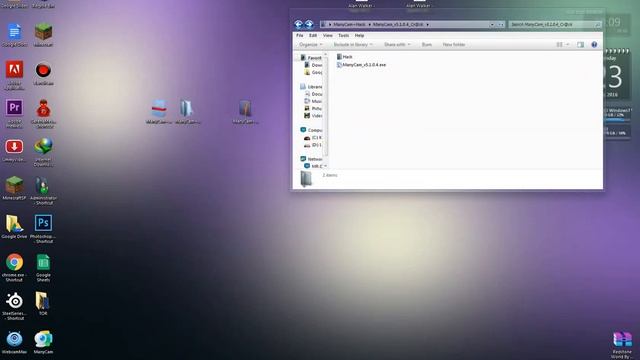The image size is (640, 360).
Task: Launch the Photoshop shortcut icon
Action: tap(43, 229)
